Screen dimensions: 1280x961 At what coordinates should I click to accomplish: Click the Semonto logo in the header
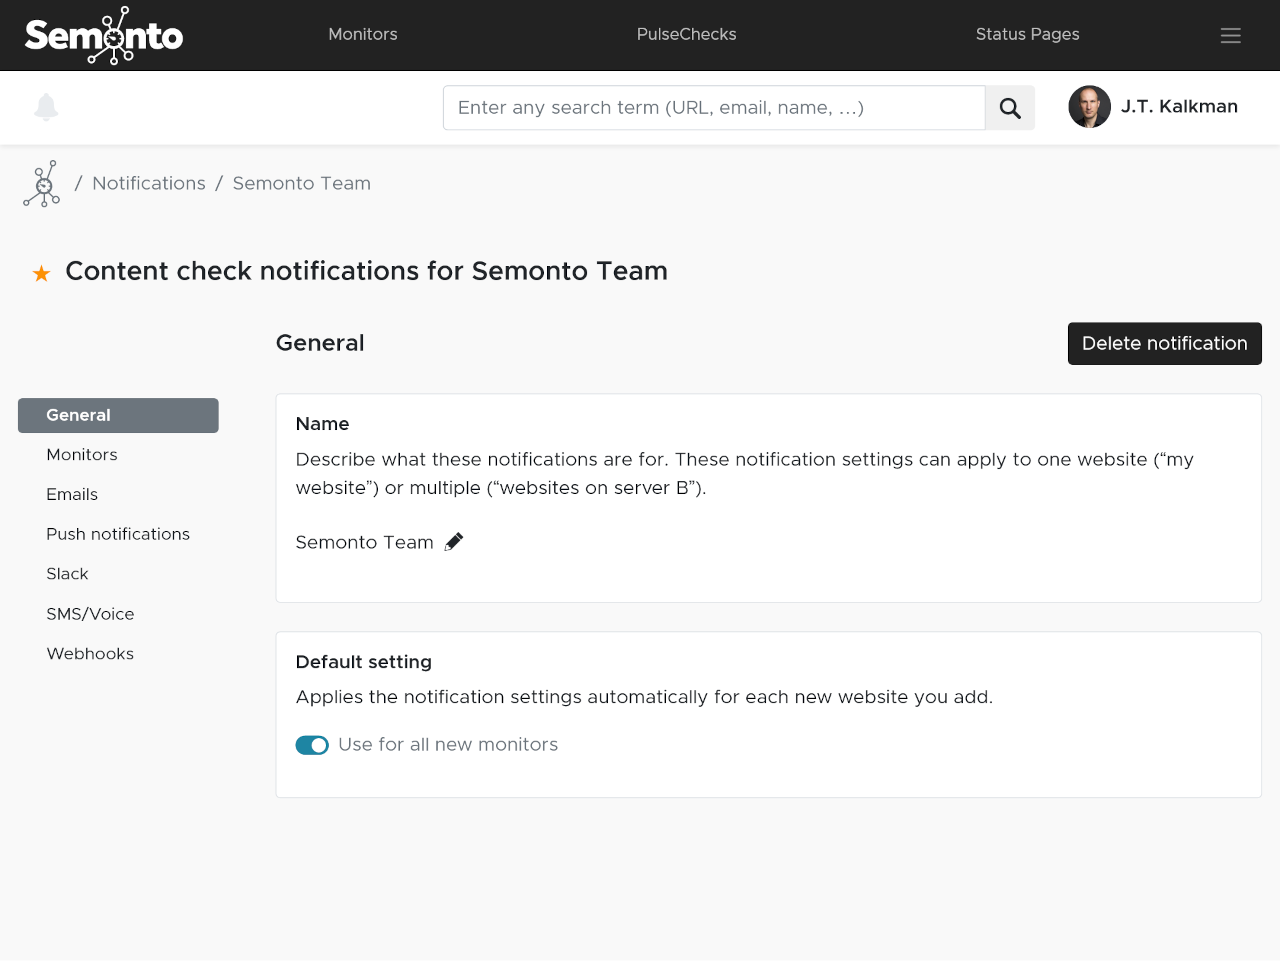tap(104, 35)
